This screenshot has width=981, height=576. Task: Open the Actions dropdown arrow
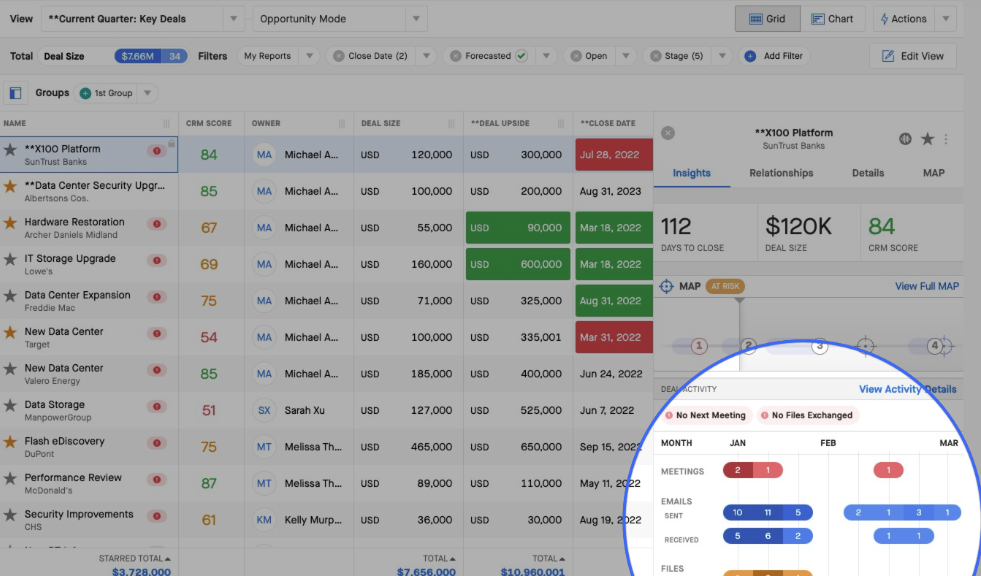tap(946, 19)
